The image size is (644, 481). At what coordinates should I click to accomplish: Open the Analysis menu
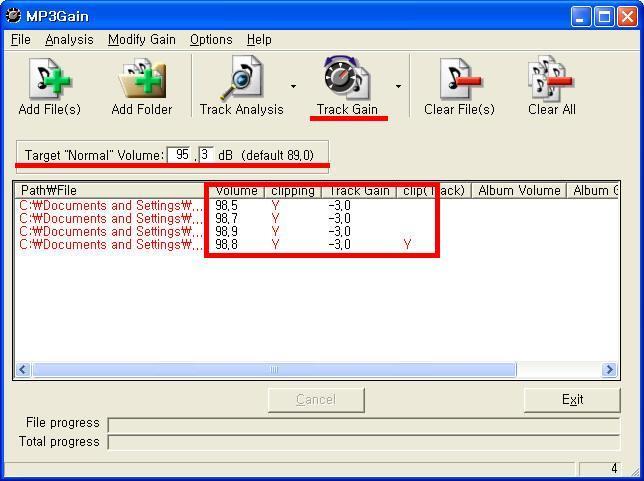(69, 40)
